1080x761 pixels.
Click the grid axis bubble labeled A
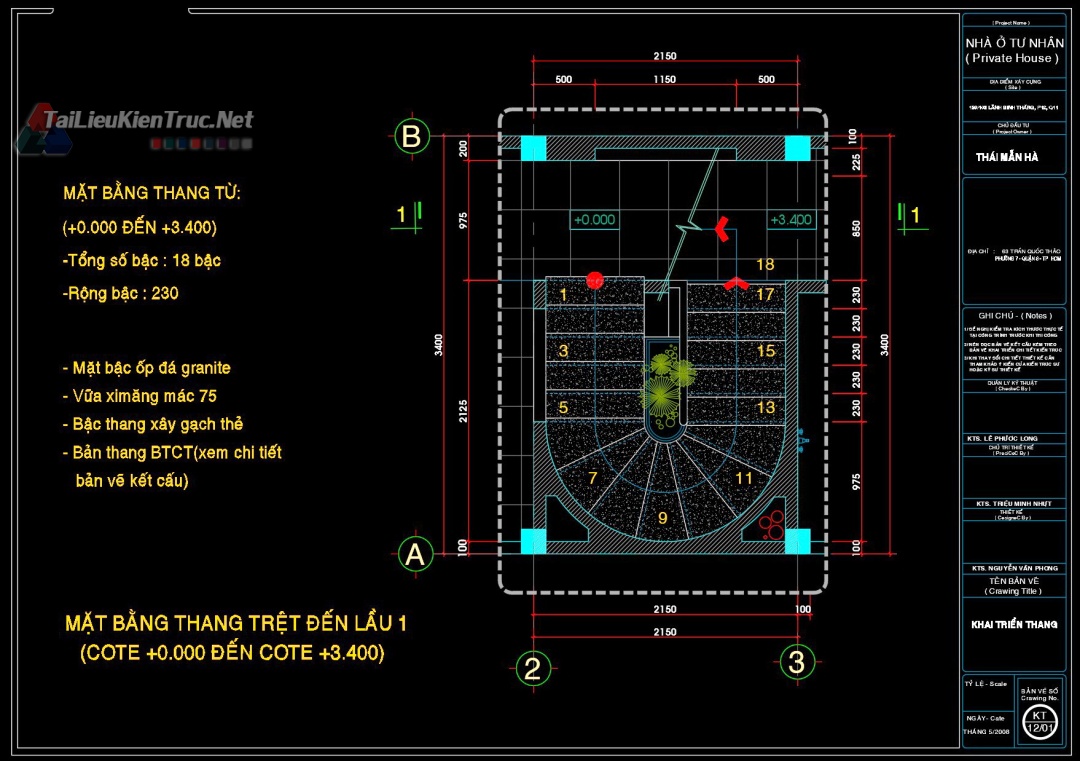[x=415, y=554]
